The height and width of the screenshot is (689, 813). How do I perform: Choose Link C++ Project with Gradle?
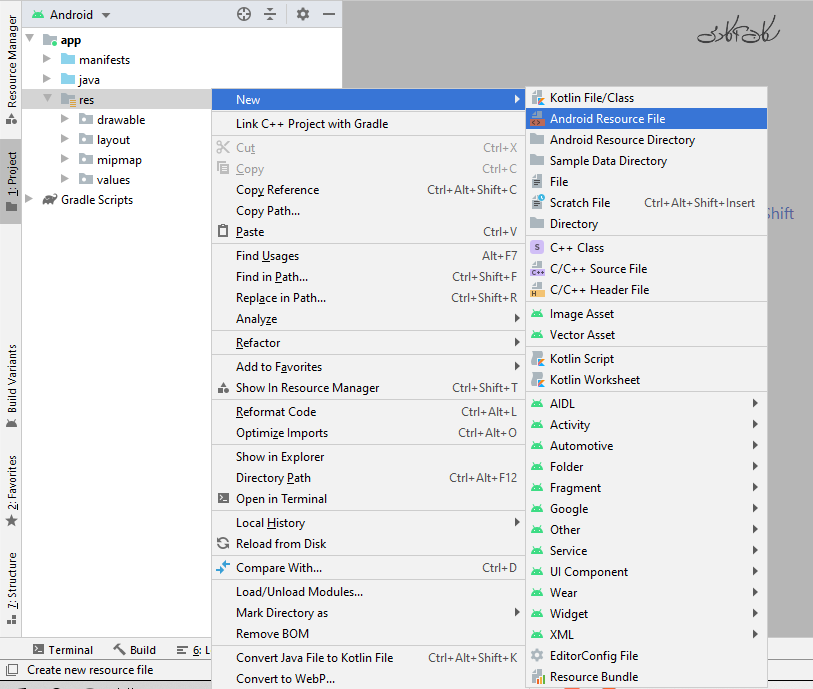369,124
